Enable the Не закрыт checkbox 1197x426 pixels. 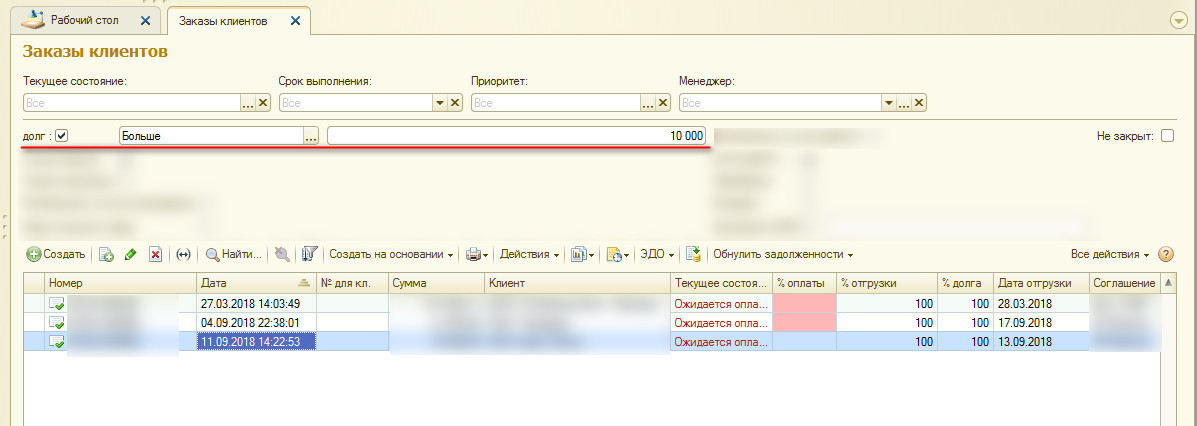pos(1167,136)
